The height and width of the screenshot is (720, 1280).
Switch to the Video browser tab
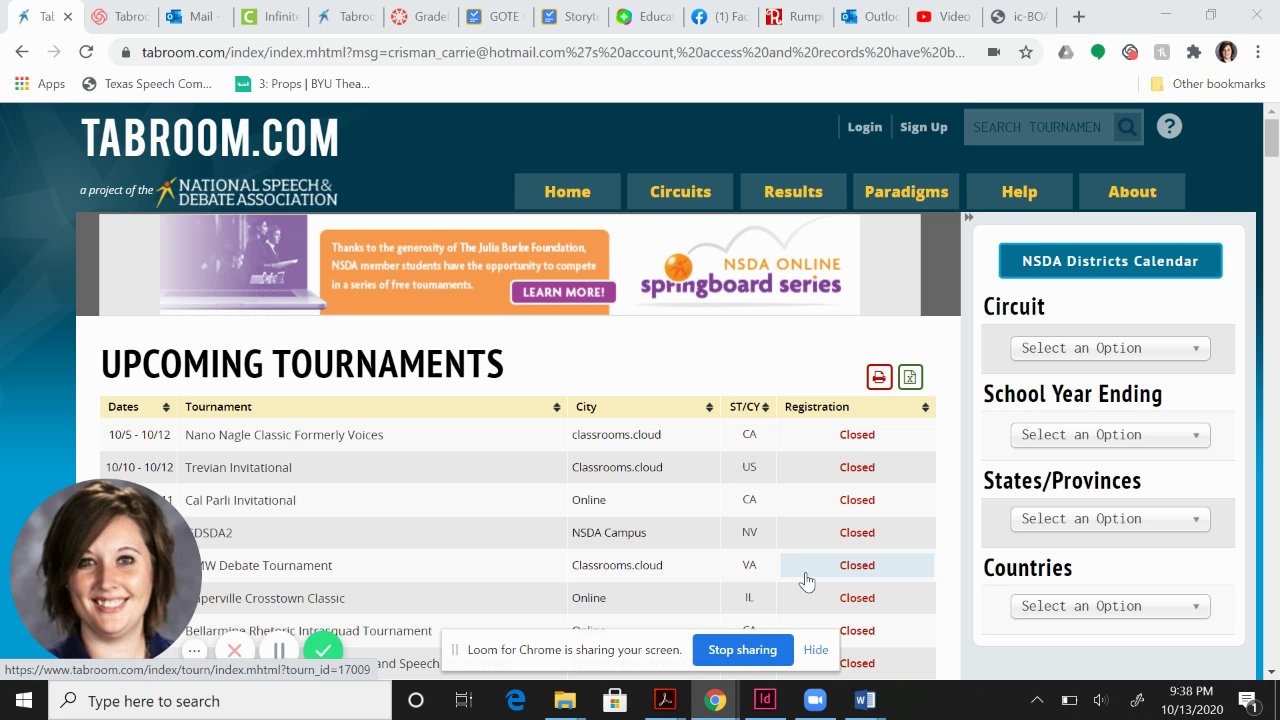pyautogui.click(x=945, y=16)
